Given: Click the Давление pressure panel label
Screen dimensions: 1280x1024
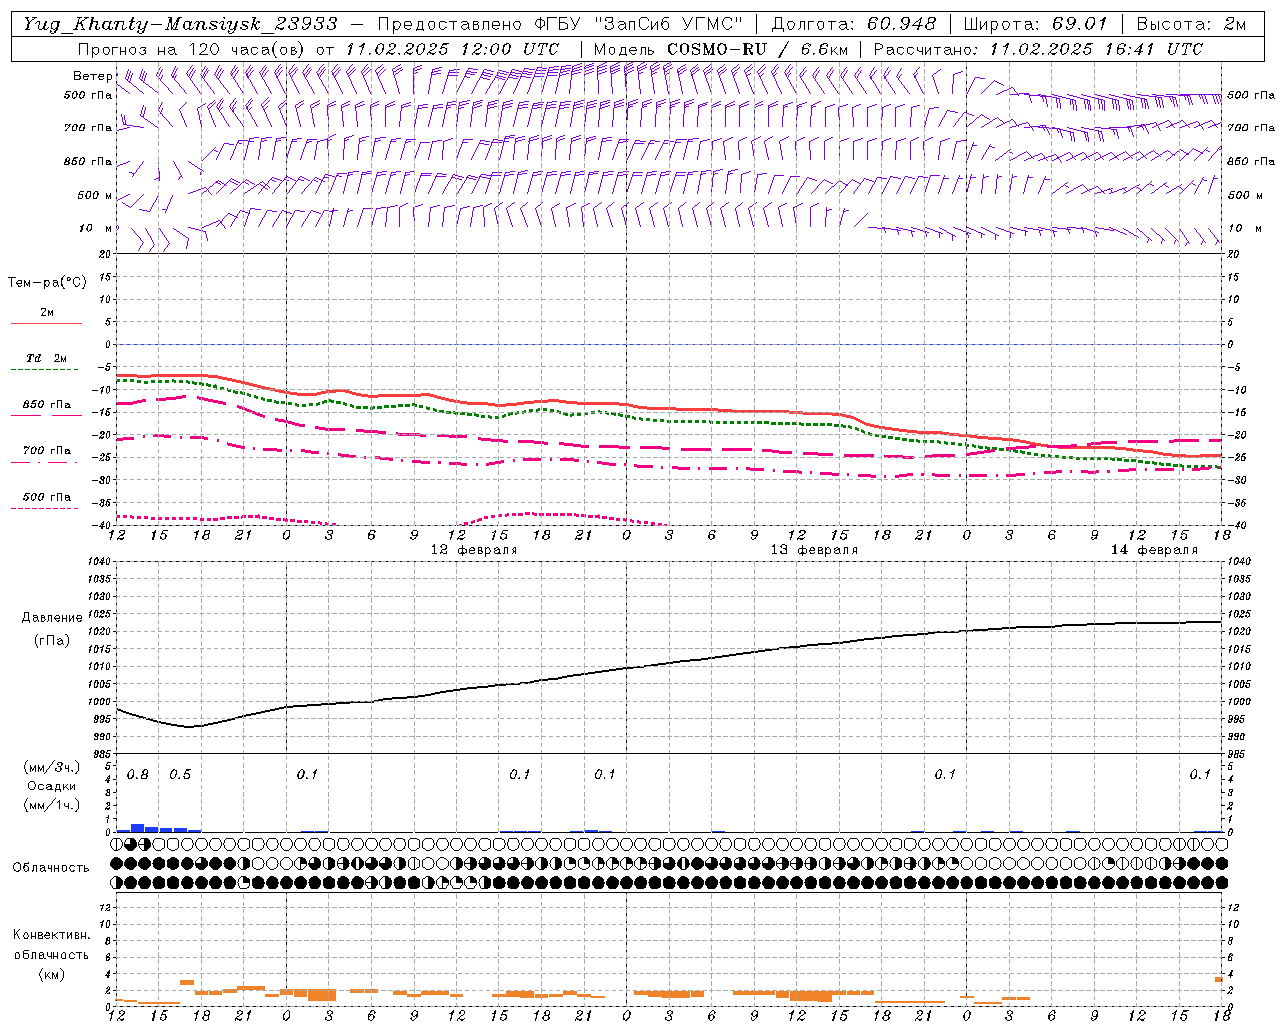Looking at the screenshot, I should pyautogui.click(x=52, y=618).
